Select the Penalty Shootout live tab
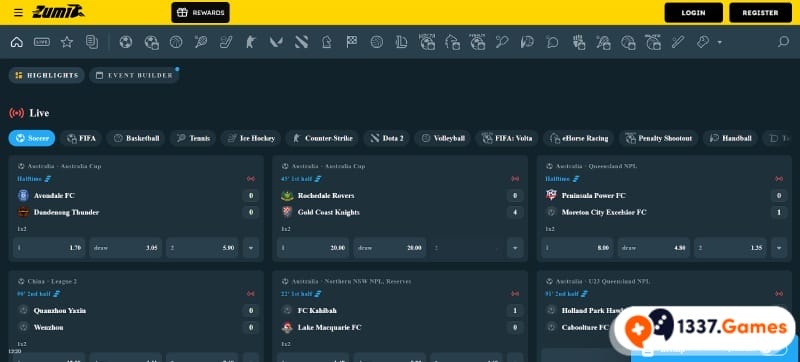This screenshot has width=800, height=362. coord(659,138)
